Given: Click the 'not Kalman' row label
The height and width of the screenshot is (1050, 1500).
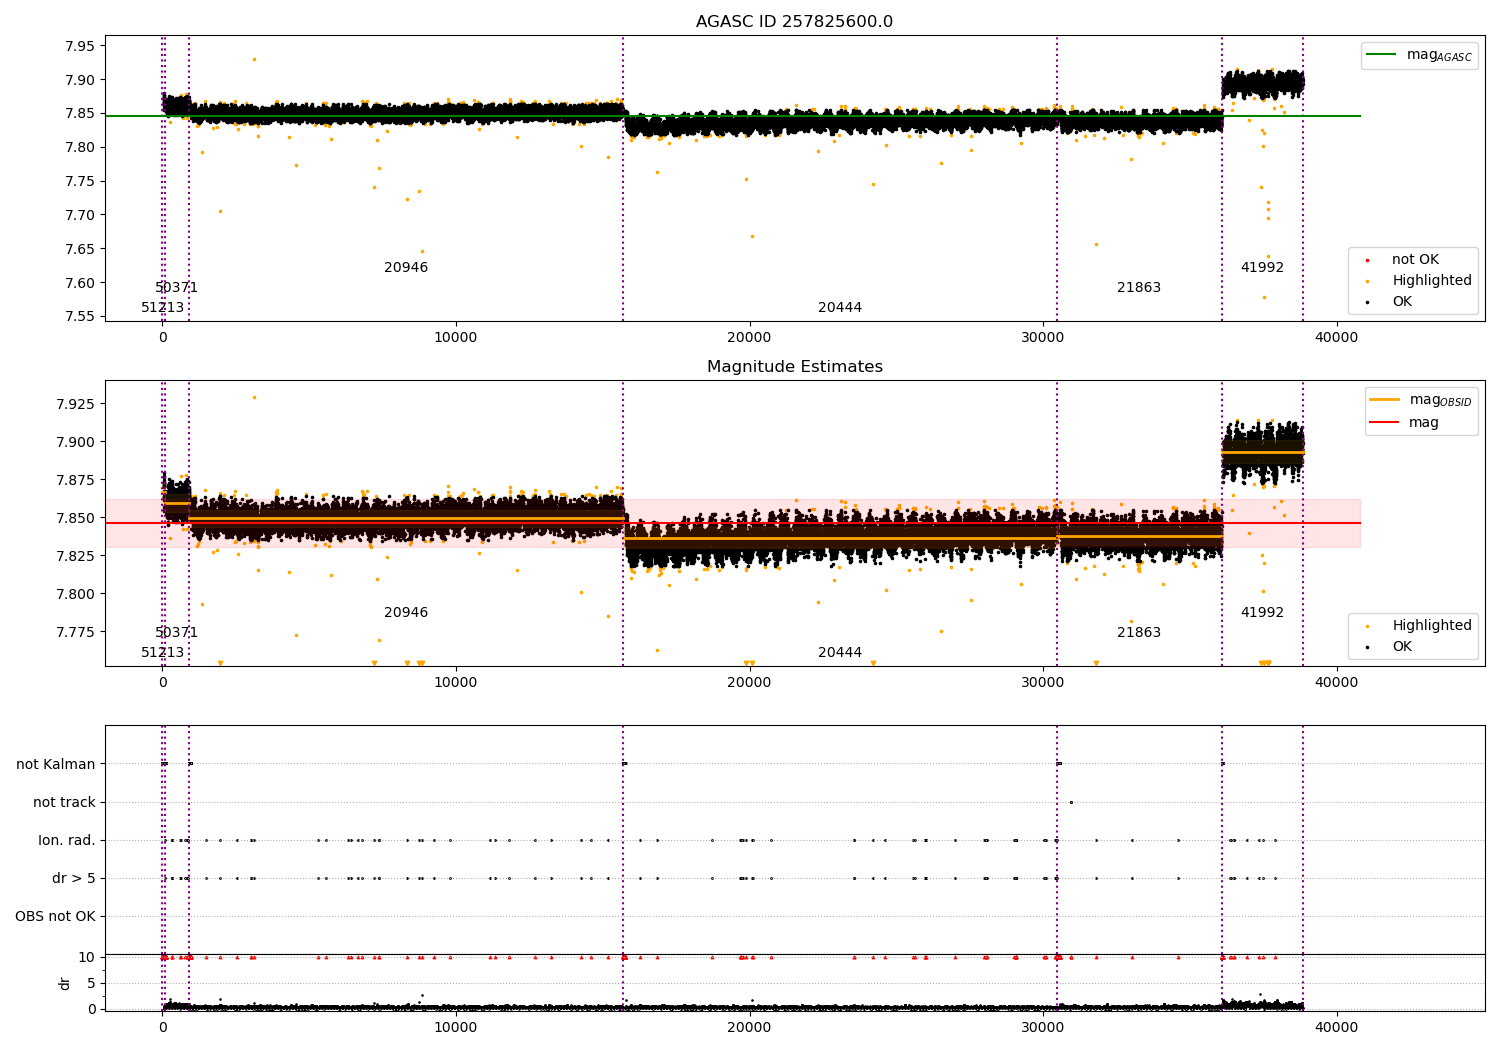Looking at the screenshot, I should 56,764.
